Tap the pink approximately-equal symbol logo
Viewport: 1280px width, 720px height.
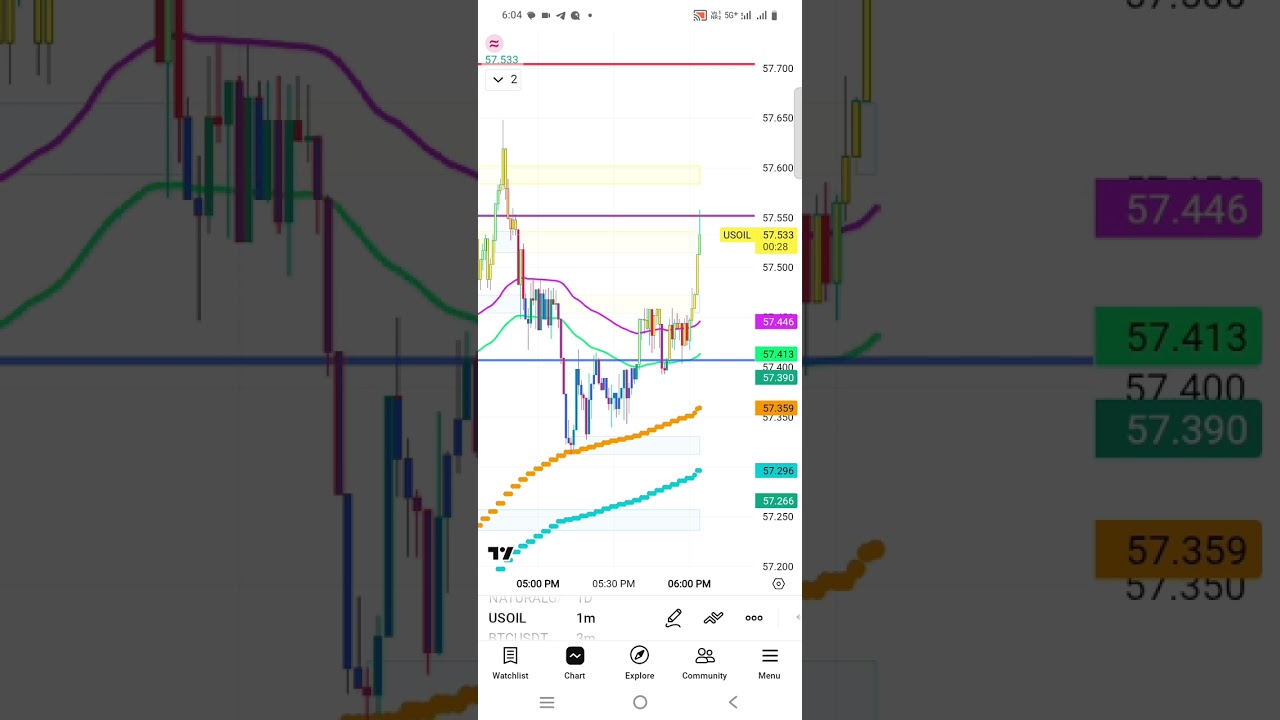[494, 43]
